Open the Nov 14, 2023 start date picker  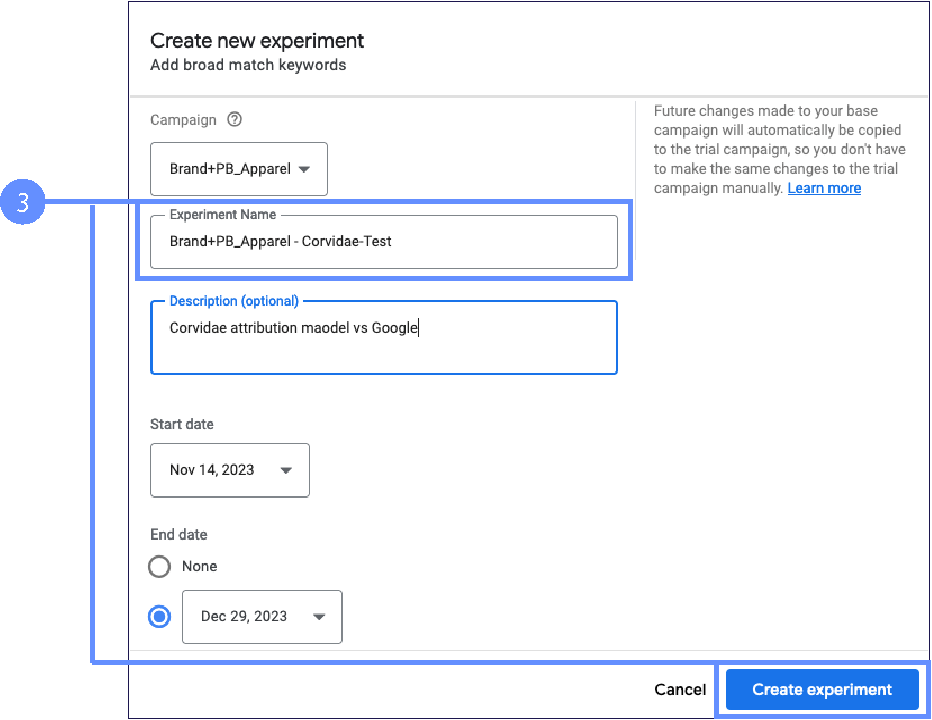tap(229, 470)
